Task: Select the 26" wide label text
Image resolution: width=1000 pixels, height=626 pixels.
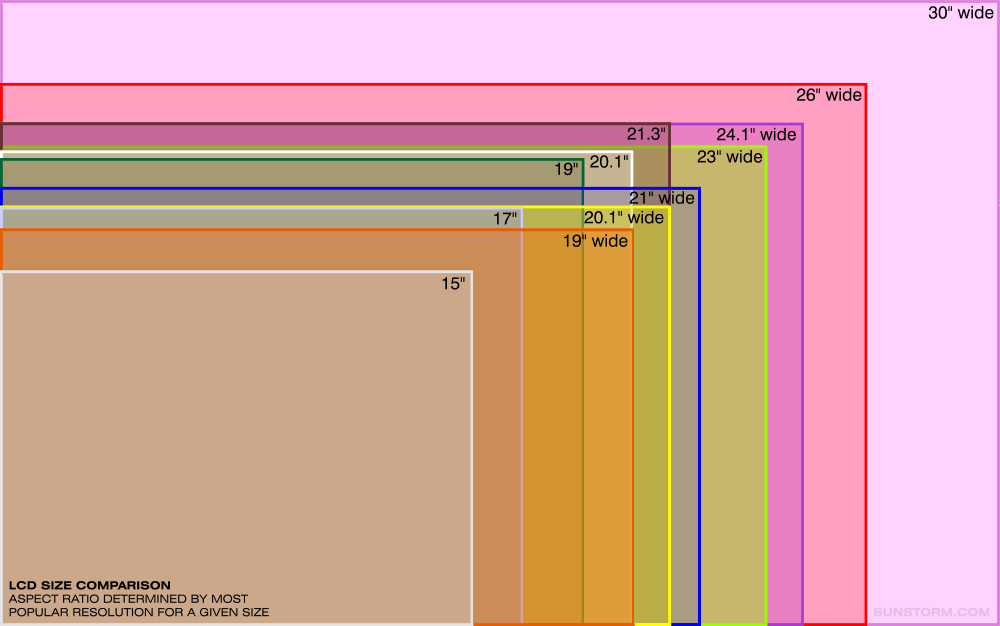Action: click(x=828, y=96)
